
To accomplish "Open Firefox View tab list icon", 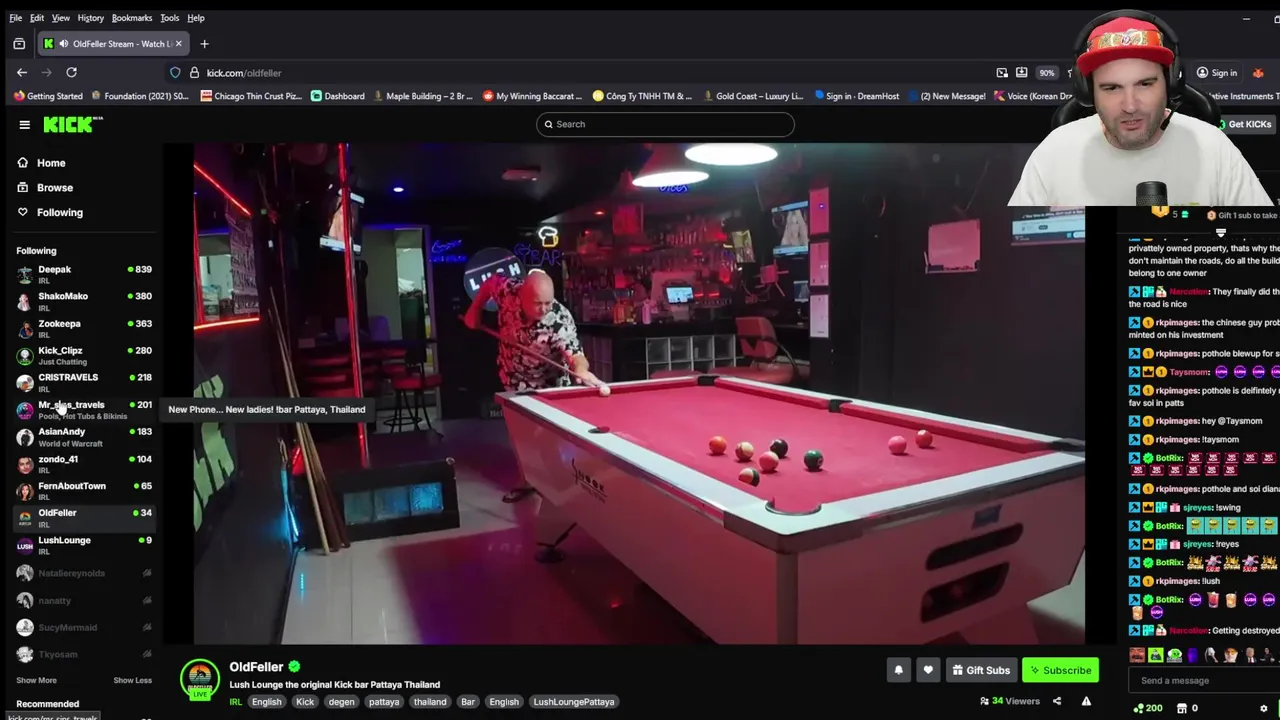I will point(19,44).
